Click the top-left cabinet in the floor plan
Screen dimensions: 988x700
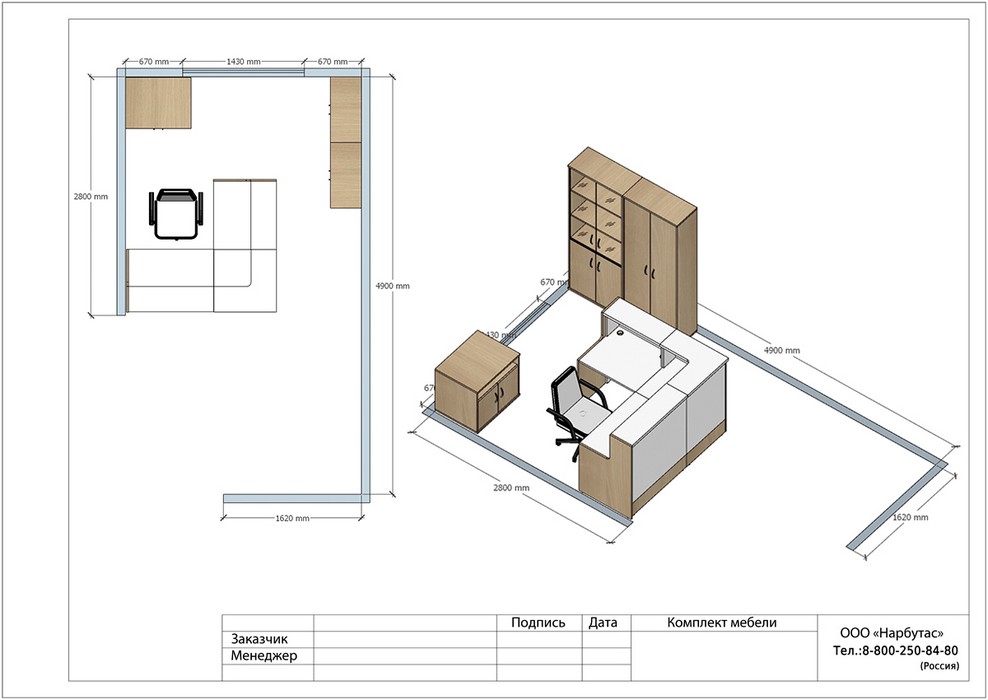click(x=158, y=103)
